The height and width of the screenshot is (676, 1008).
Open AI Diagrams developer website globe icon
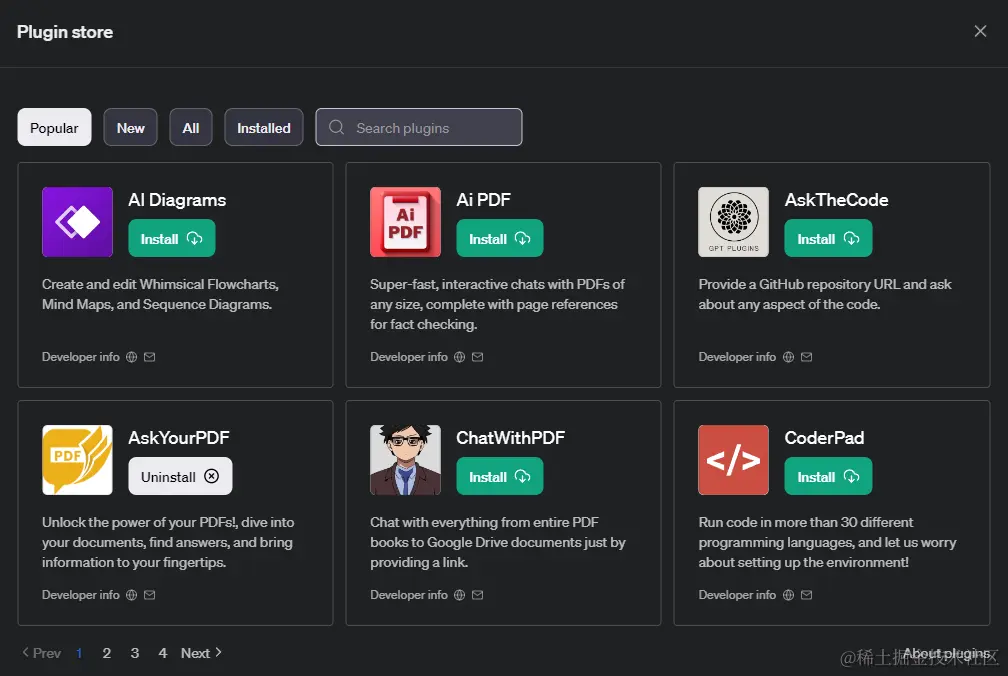[132, 357]
